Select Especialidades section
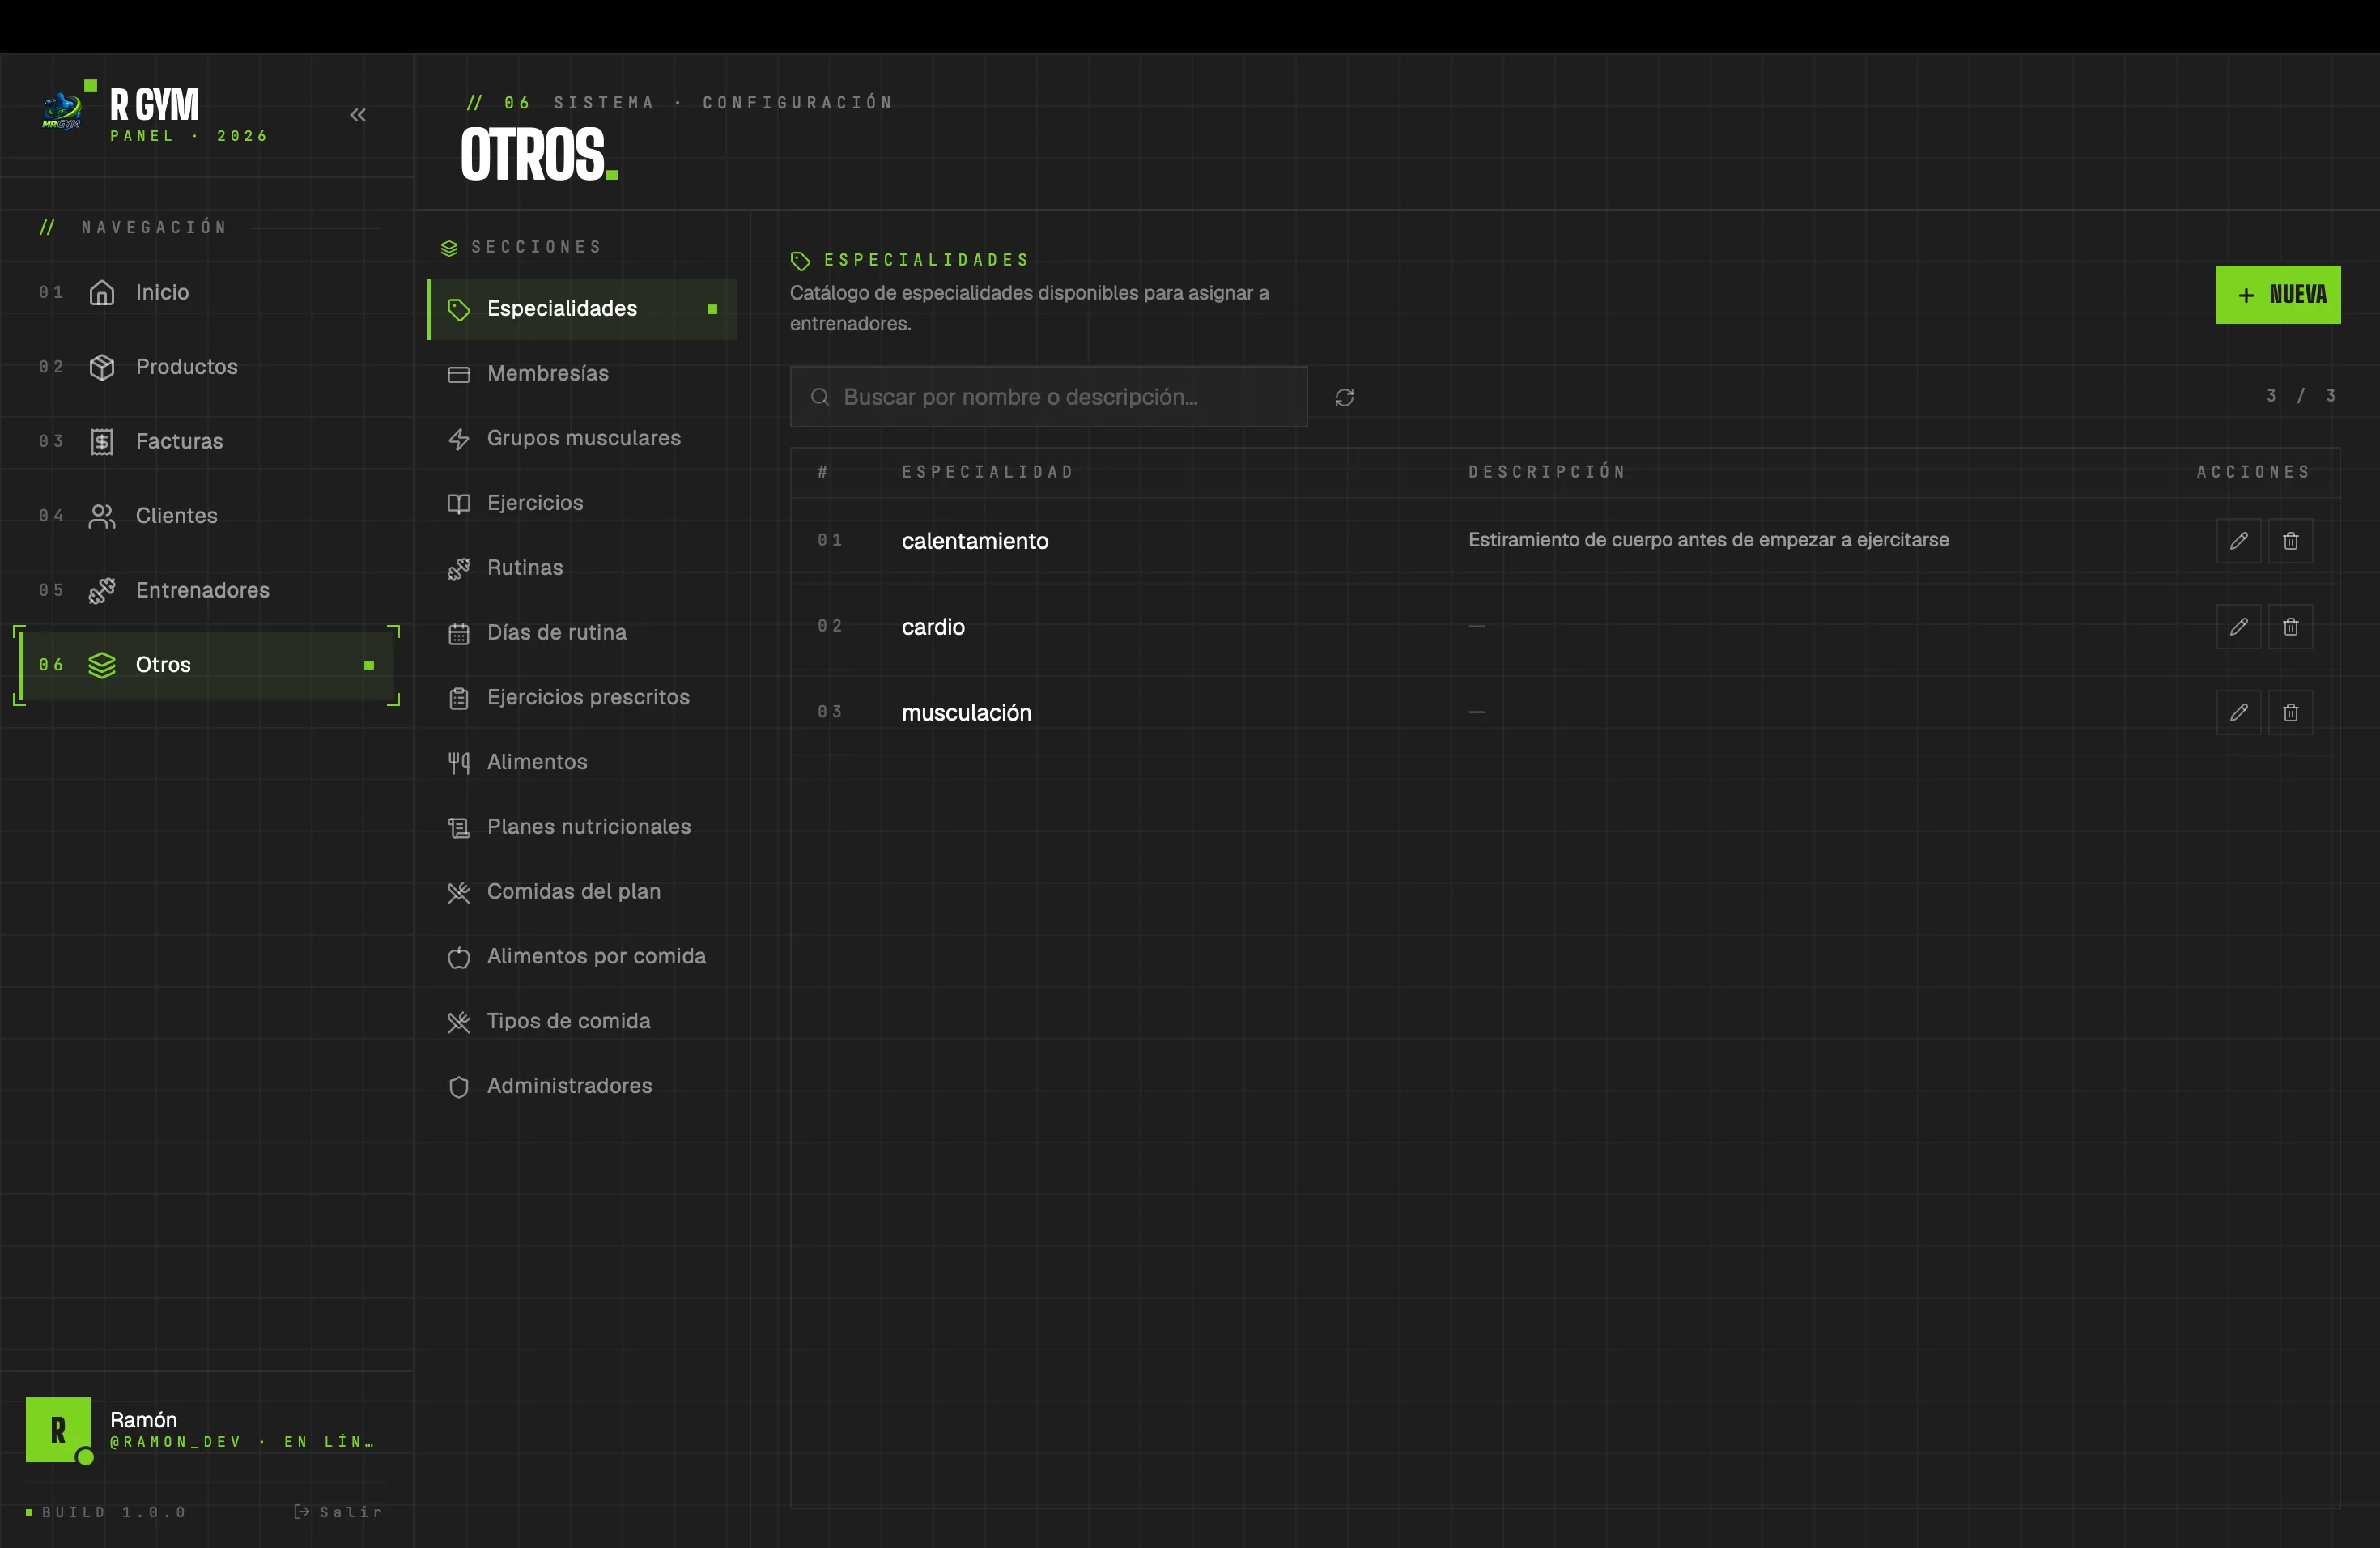 click(x=582, y=309)
